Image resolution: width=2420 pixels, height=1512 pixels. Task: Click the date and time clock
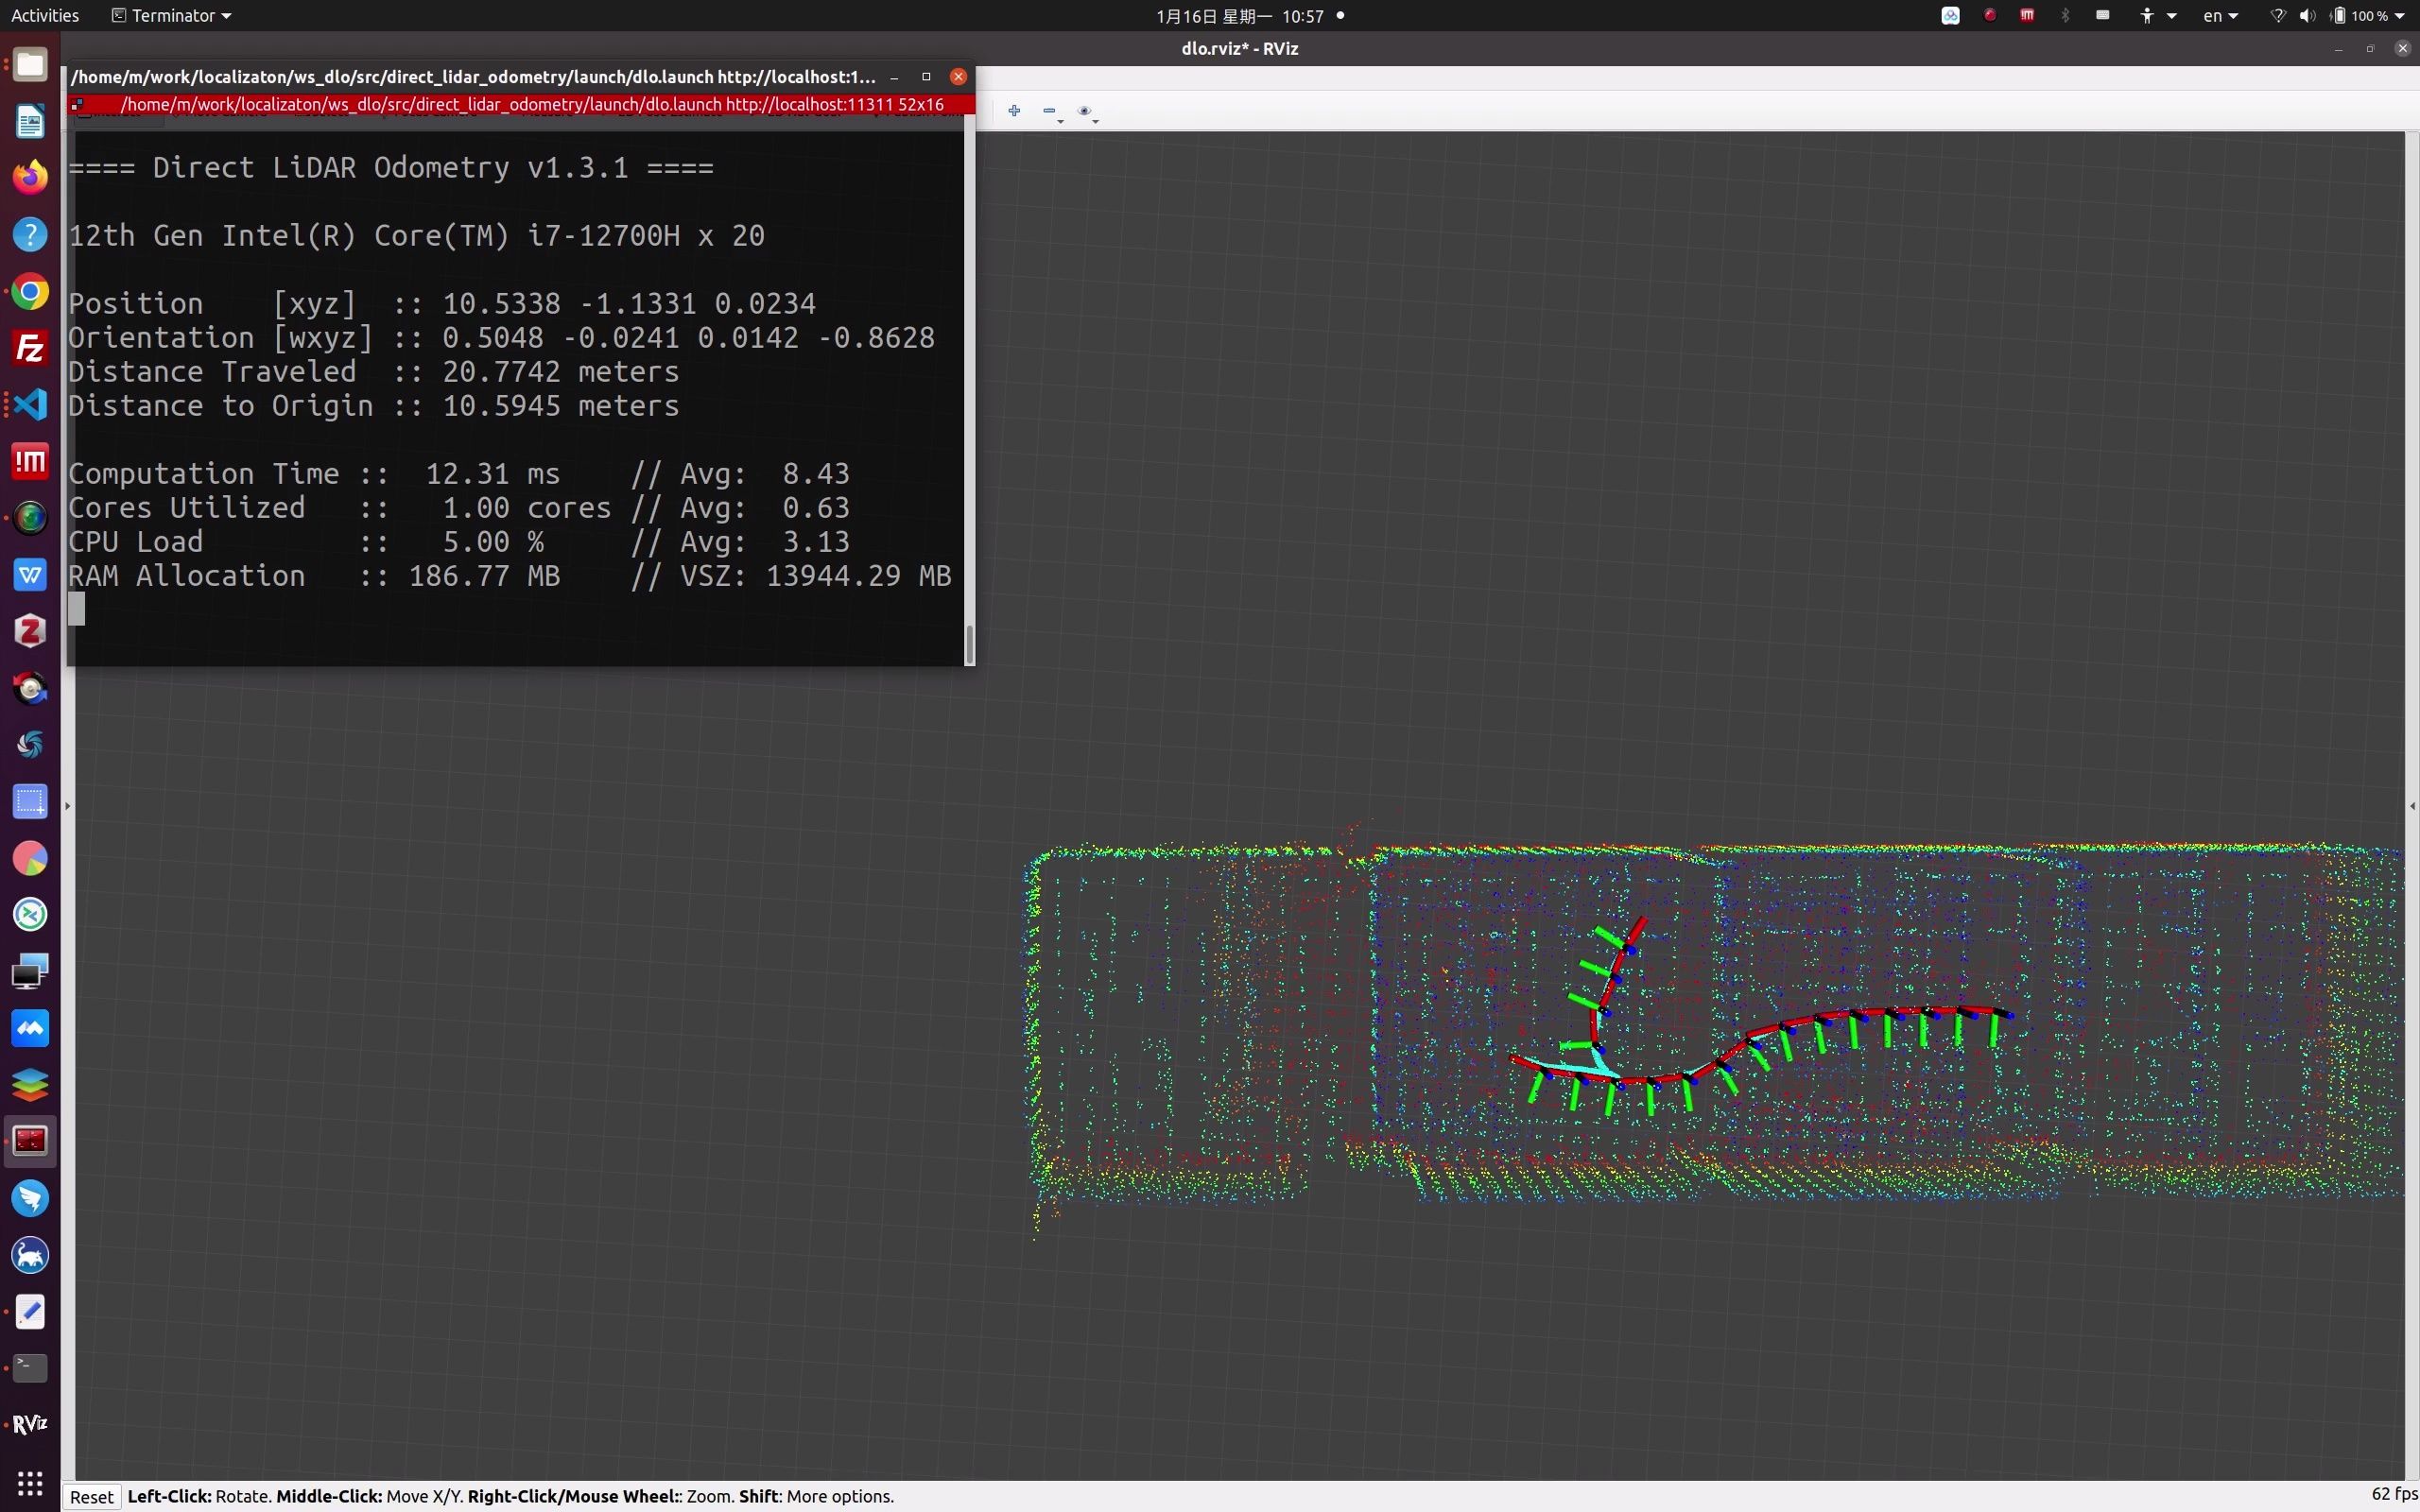[1240, 15]
